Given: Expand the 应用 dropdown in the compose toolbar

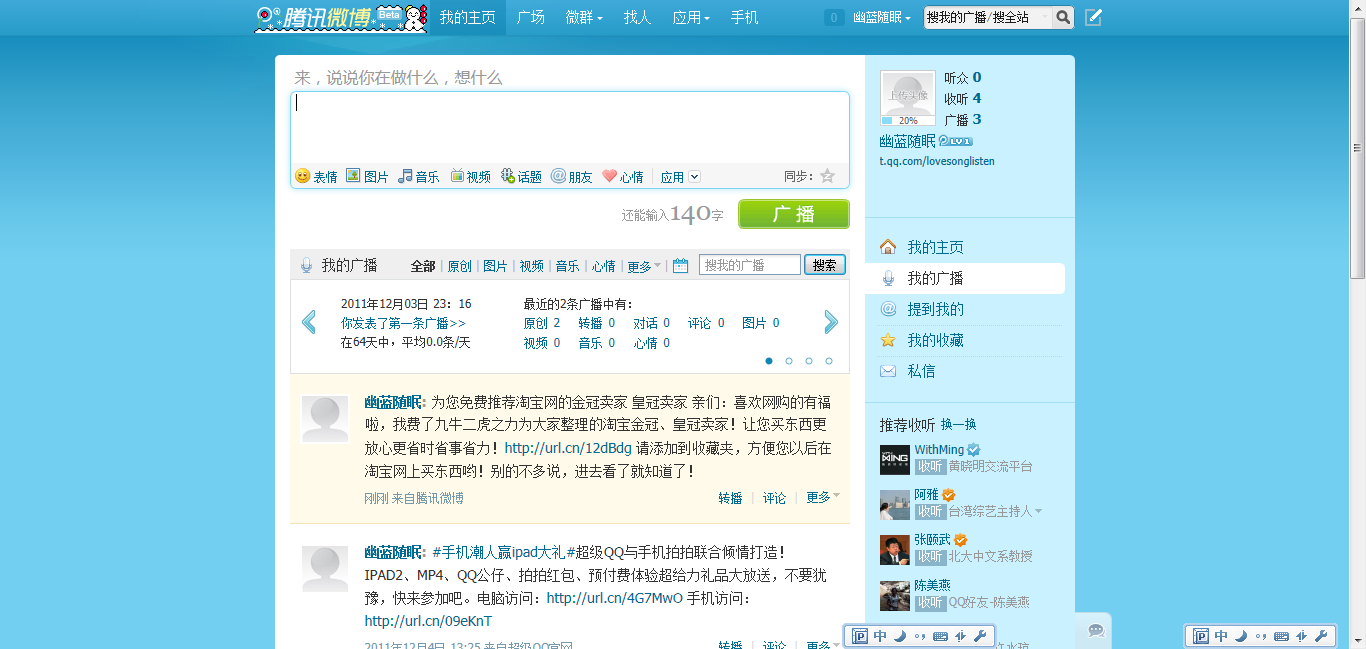Looking at the screenshot, I should [694, 177].
